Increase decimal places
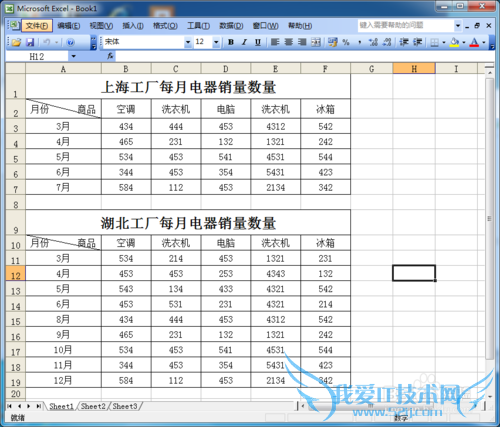500x427 pixels. click(x=373, y=42)
